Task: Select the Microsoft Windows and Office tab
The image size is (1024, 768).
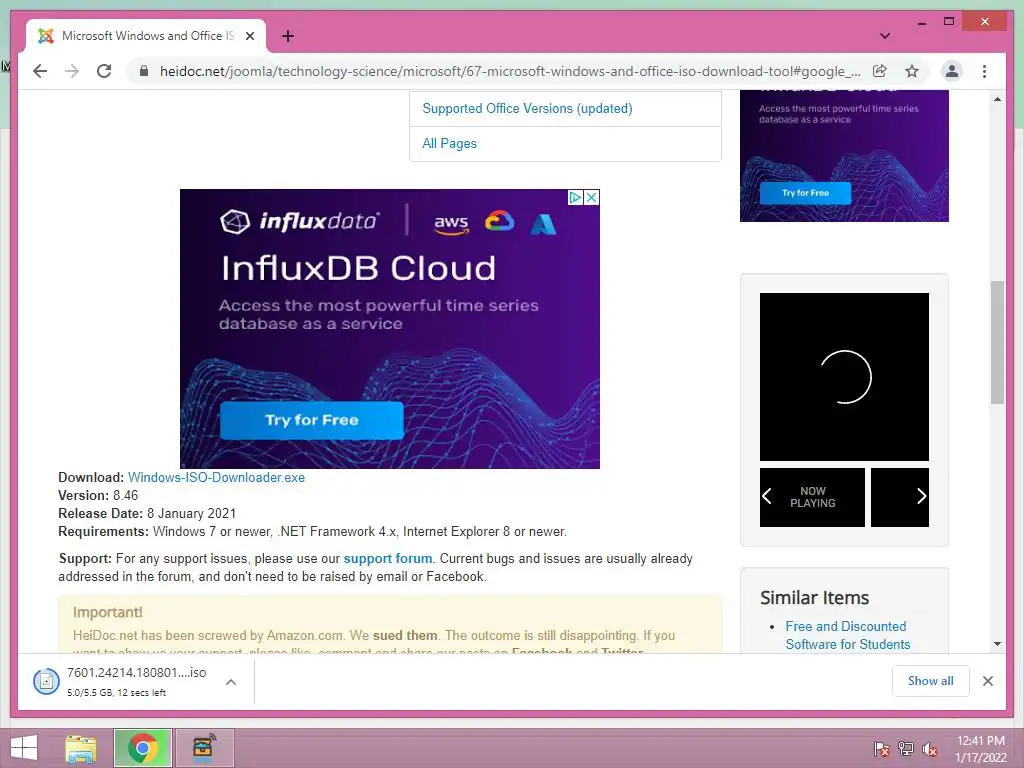Action: pos(146,36)
